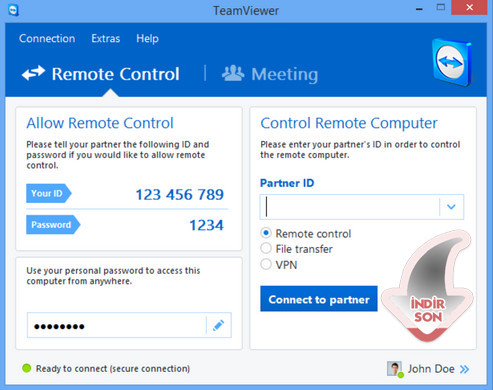
Task: Click the green ready status indicator
Action: [x=26, y=368]
